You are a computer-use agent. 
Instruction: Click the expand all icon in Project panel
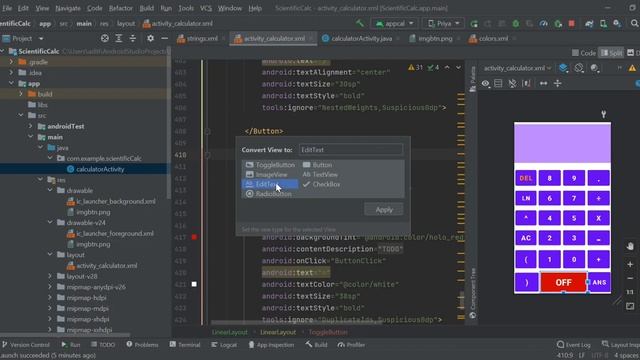pos(119,38)
